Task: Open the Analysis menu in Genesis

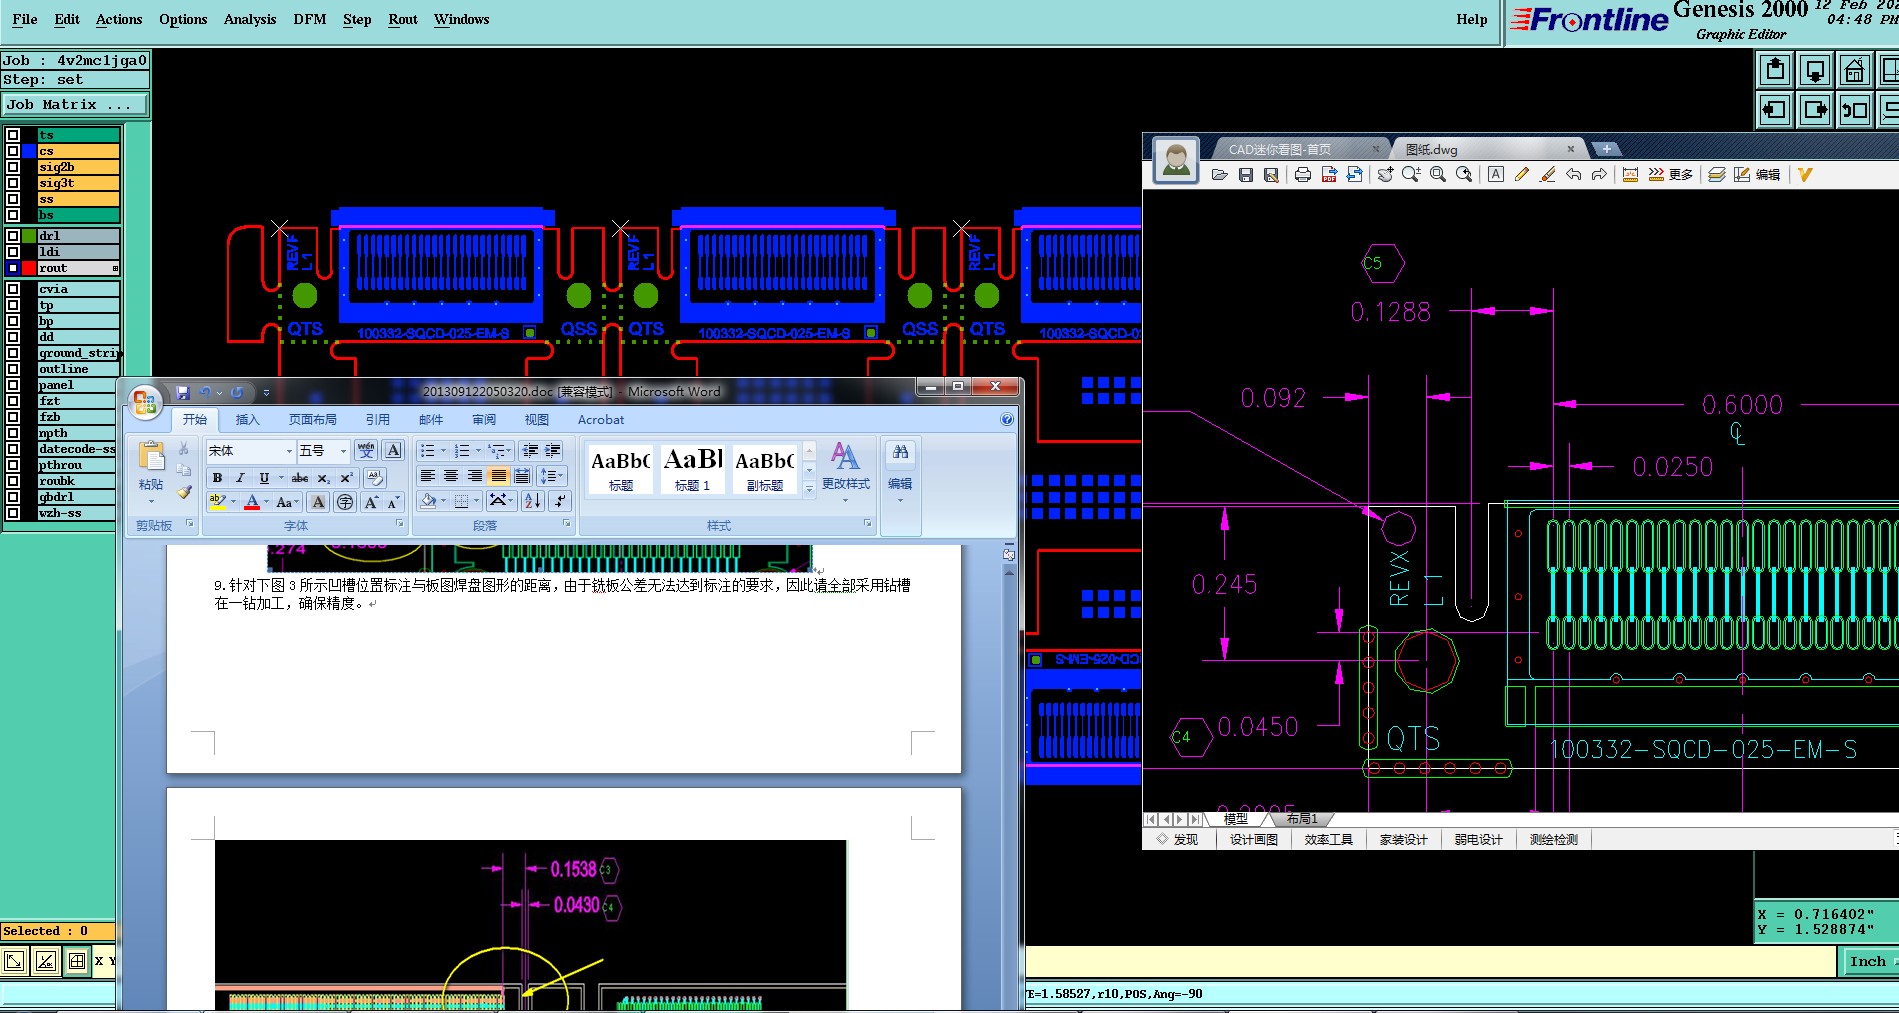Action: (249, 19)
